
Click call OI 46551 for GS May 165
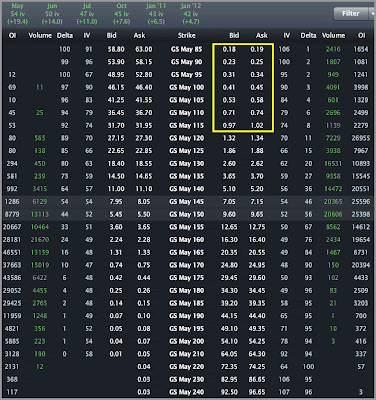coord(12,252)
